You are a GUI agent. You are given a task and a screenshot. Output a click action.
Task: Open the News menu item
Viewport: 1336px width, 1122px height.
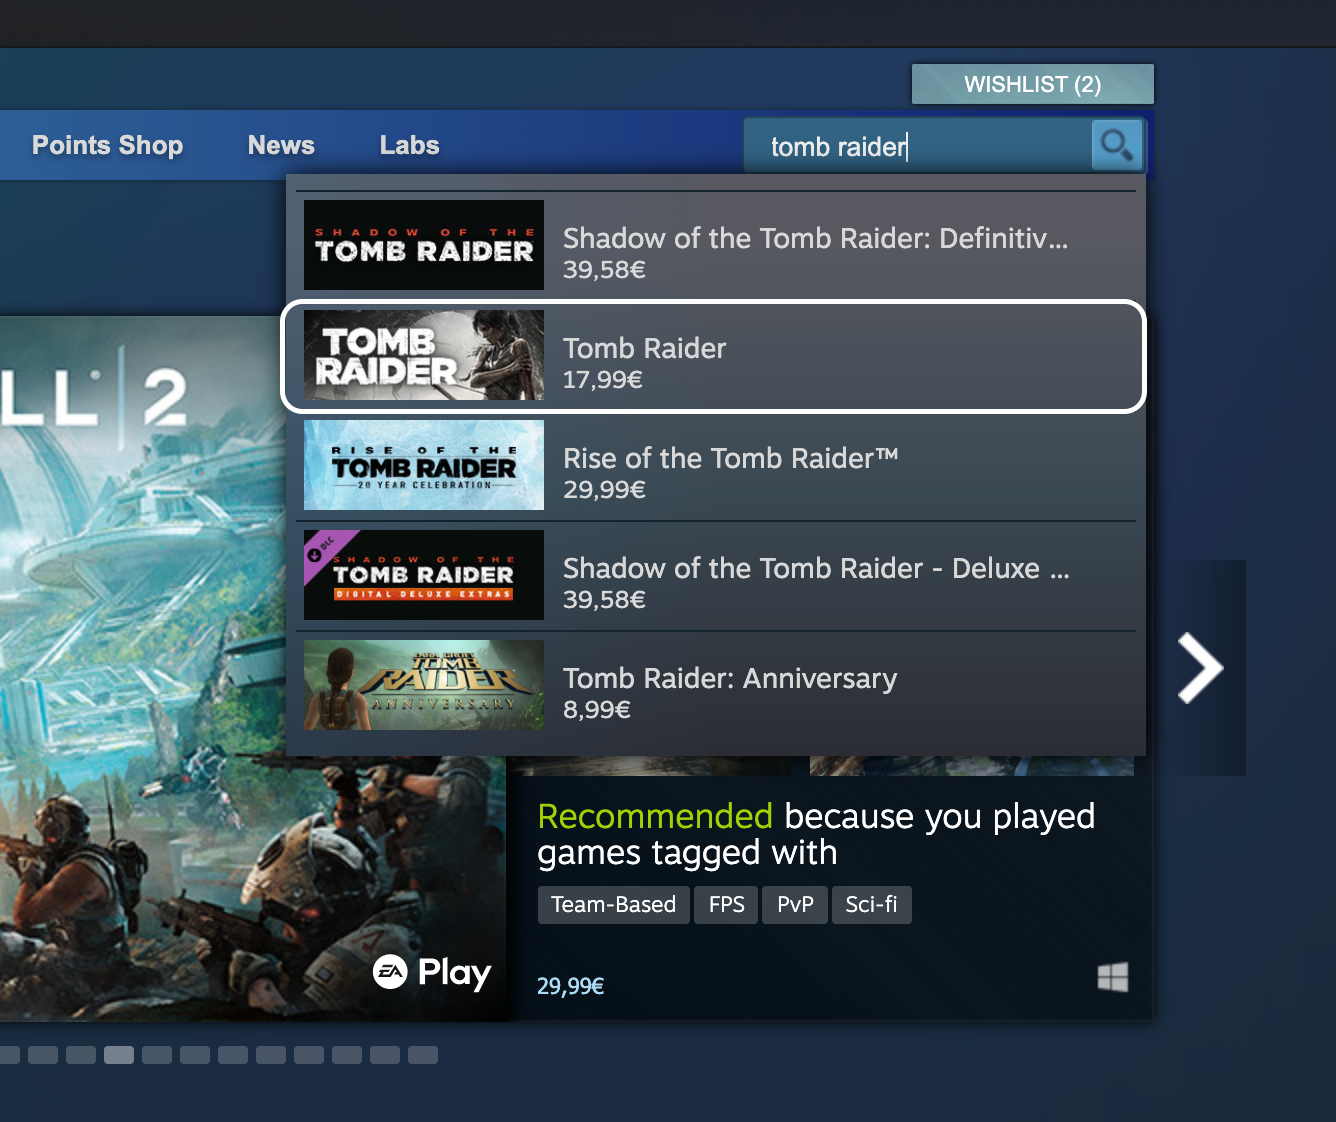coord(281,145)
